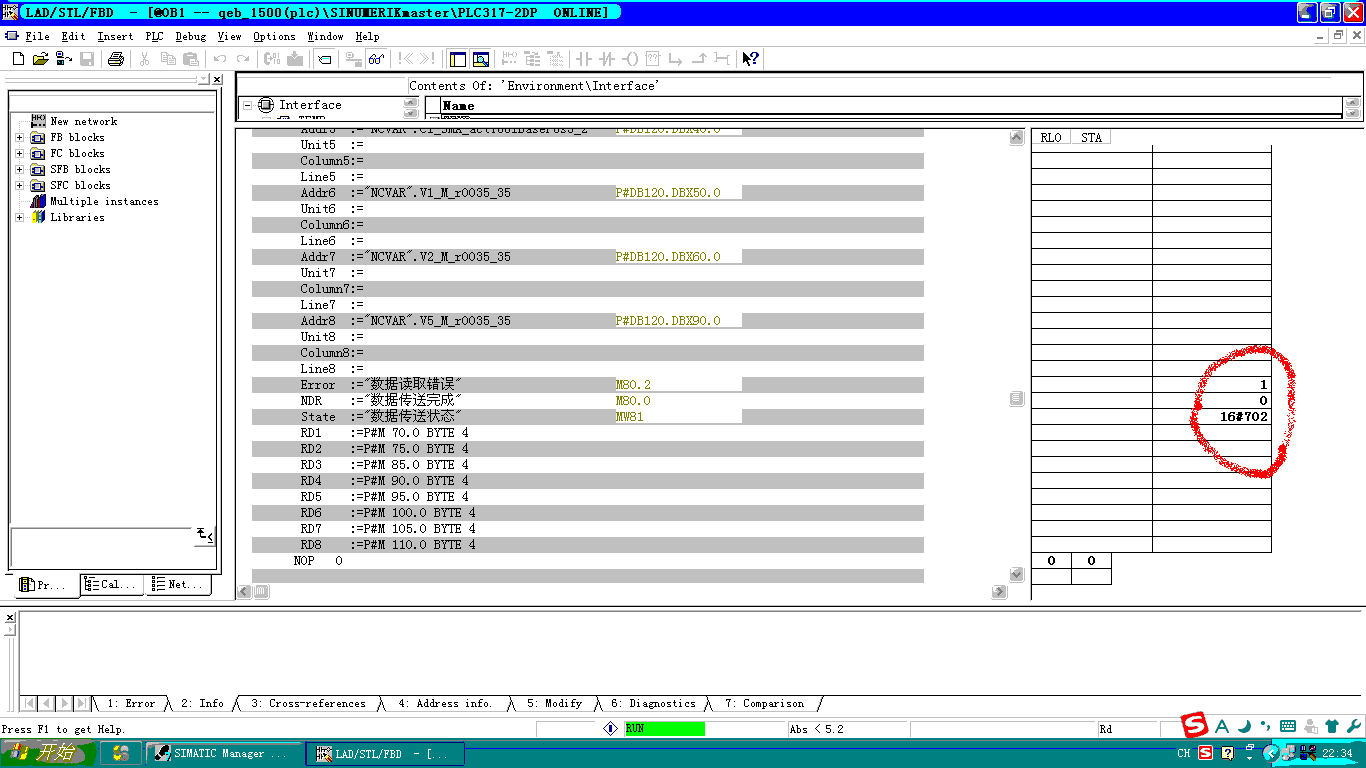
Task: Click the Download to PLC toolbar icon
Action: [295, 59]
